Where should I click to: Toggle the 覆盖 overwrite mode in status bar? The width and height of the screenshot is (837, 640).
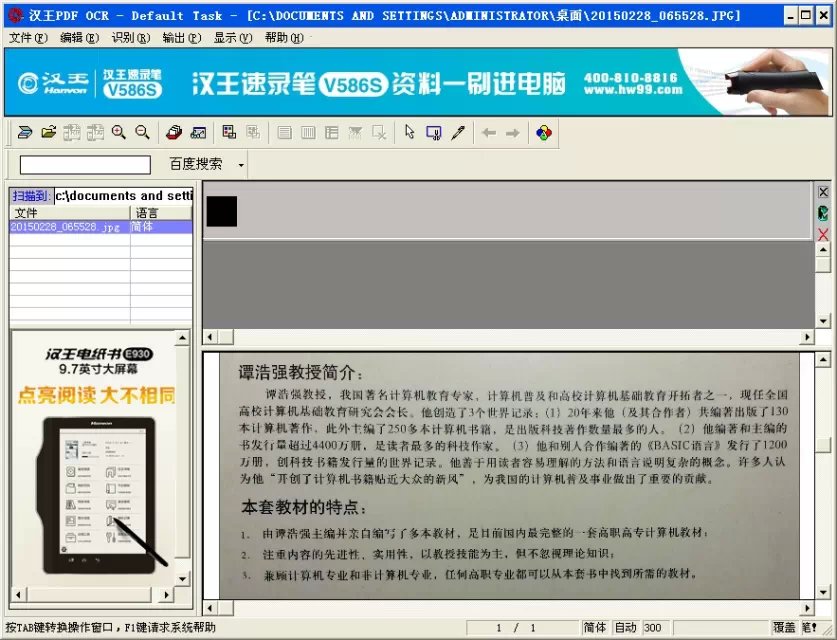point(784,627)
